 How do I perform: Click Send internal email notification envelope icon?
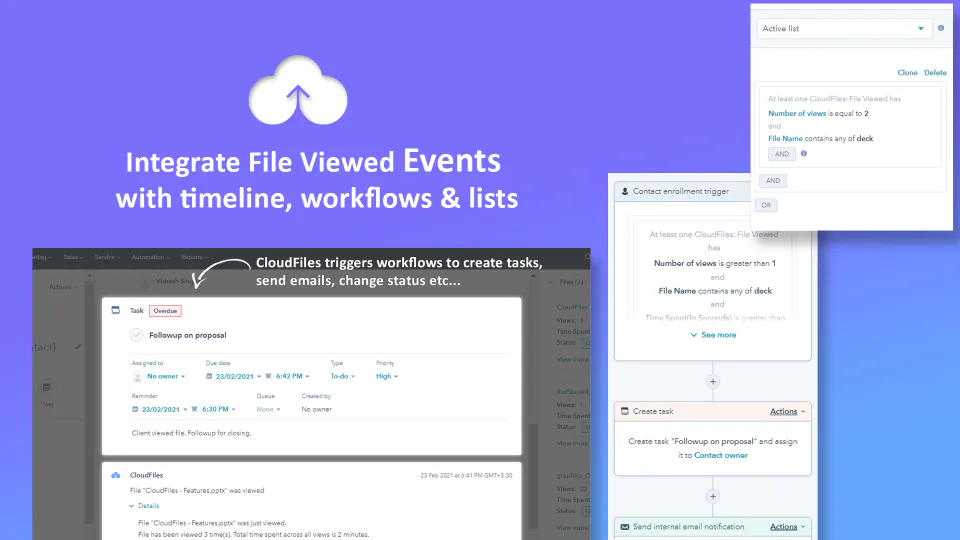625,527
